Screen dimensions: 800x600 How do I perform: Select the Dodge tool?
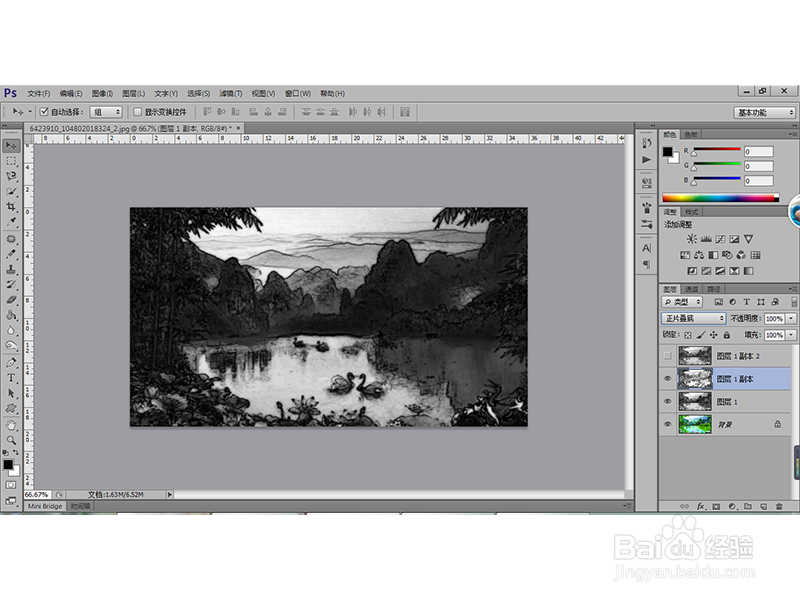(11, 346)
